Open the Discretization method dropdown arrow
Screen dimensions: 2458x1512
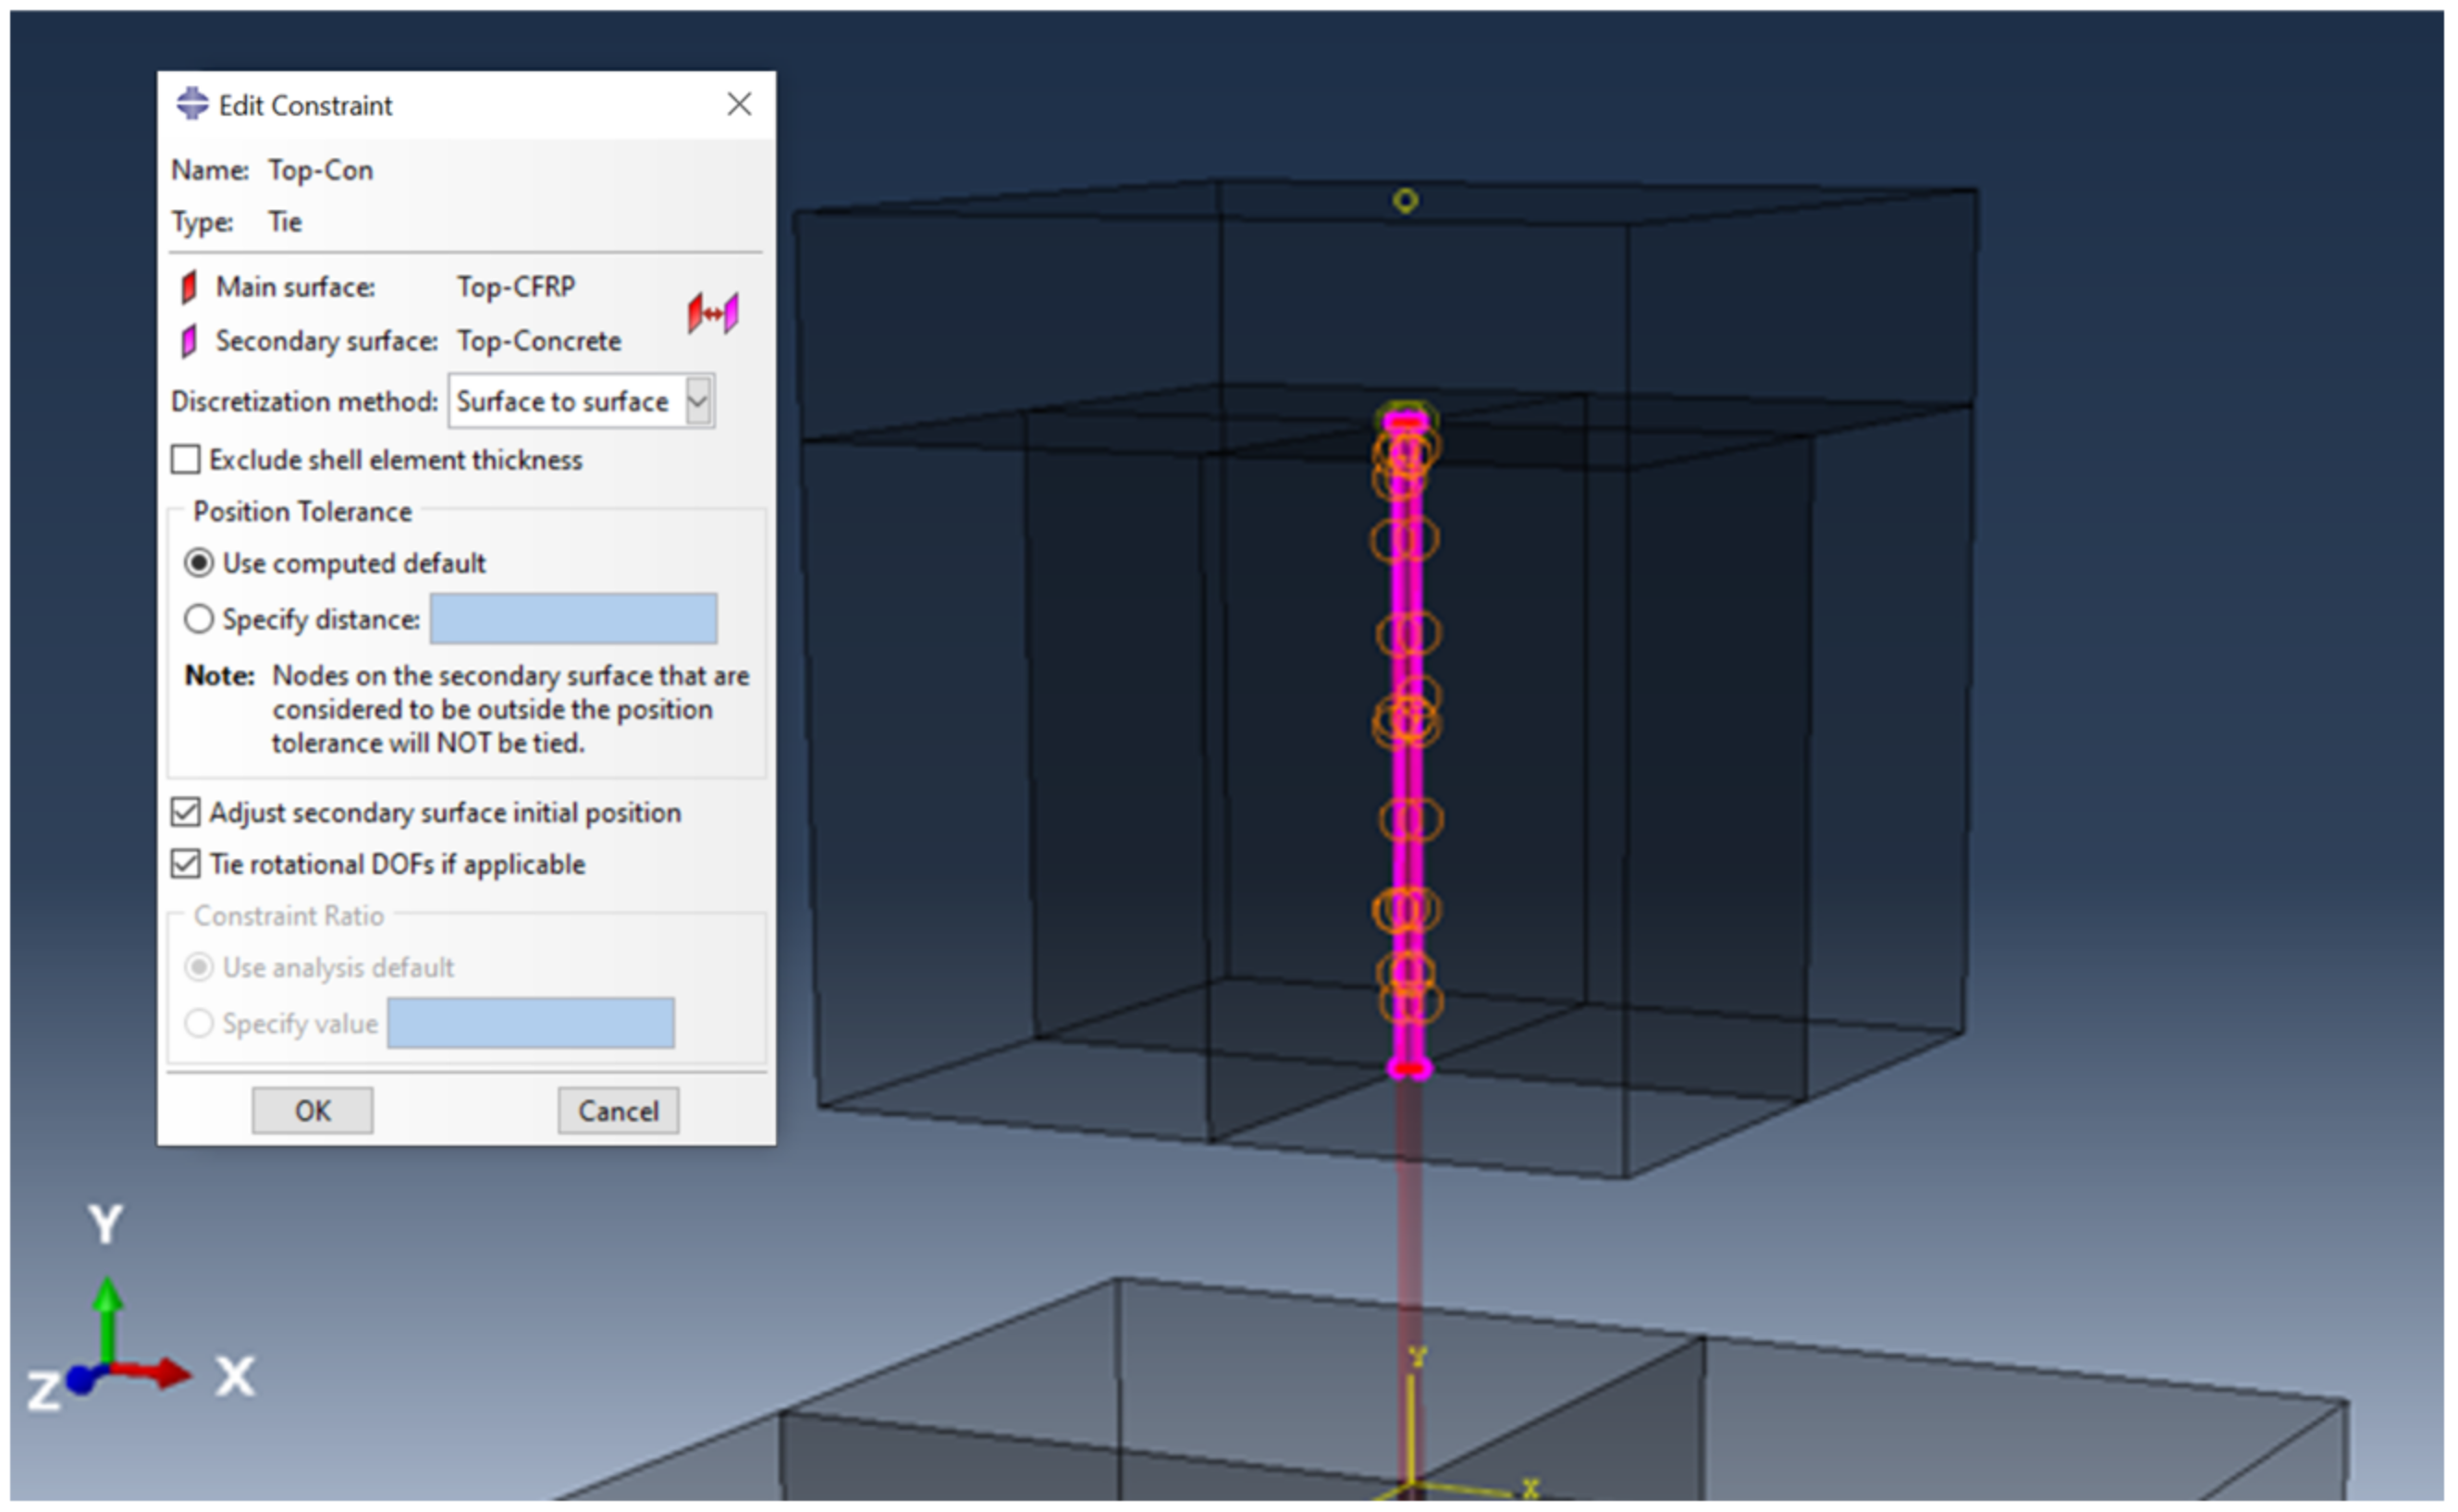click(698, 401)
